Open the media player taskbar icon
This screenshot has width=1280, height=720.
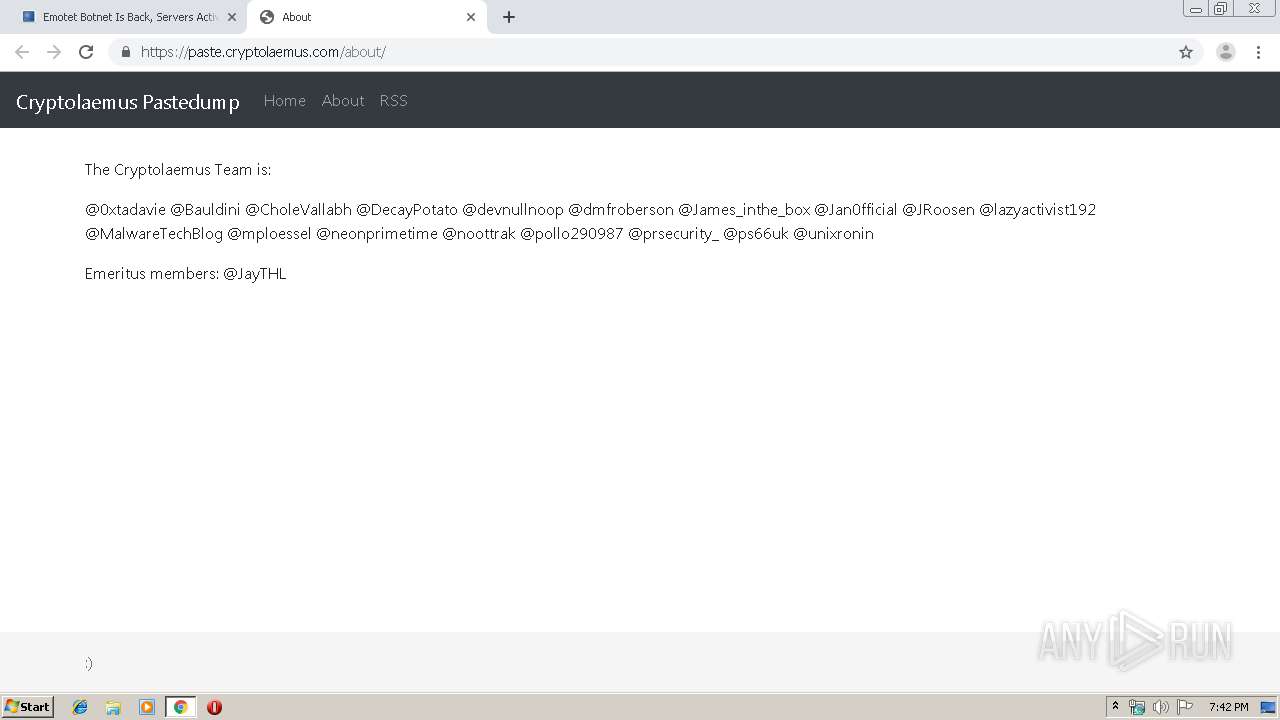(x=147, y=707)
